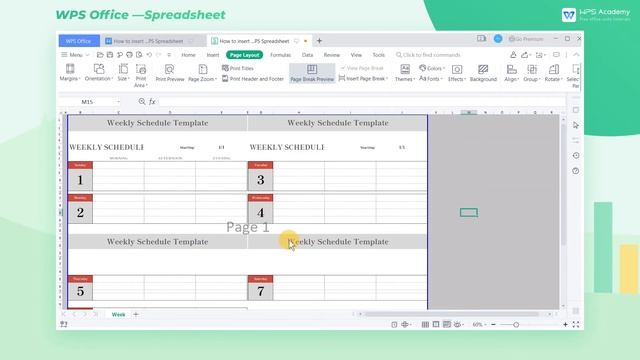Viewport: 640px width, 360px height.
Task: Switch to Normal view in status bar
Action: pyautogui.click(x=425, y=324)
